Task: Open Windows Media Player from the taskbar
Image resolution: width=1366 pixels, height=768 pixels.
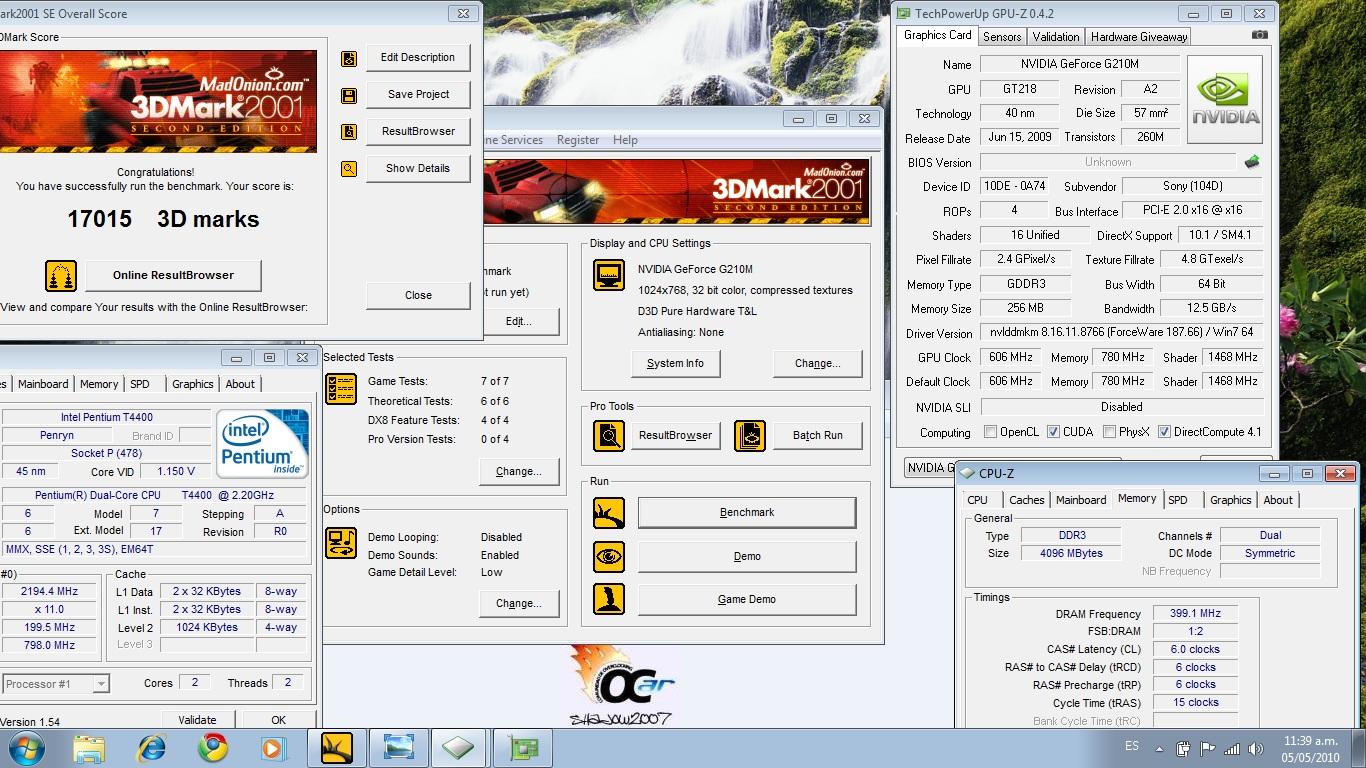Action: pos(271,747)
